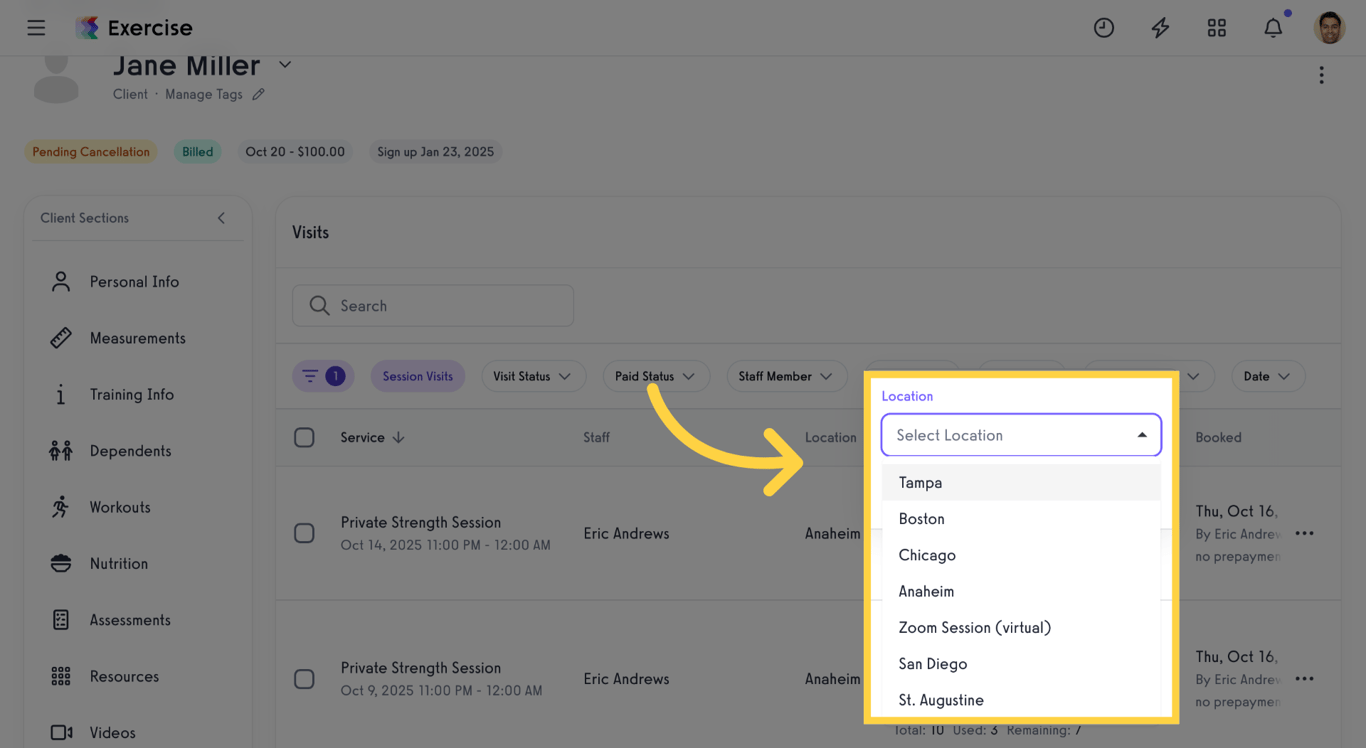The image size is (1366, 748).
Task: Edit tags with the pencil icon
Action: tap(258, 94)
